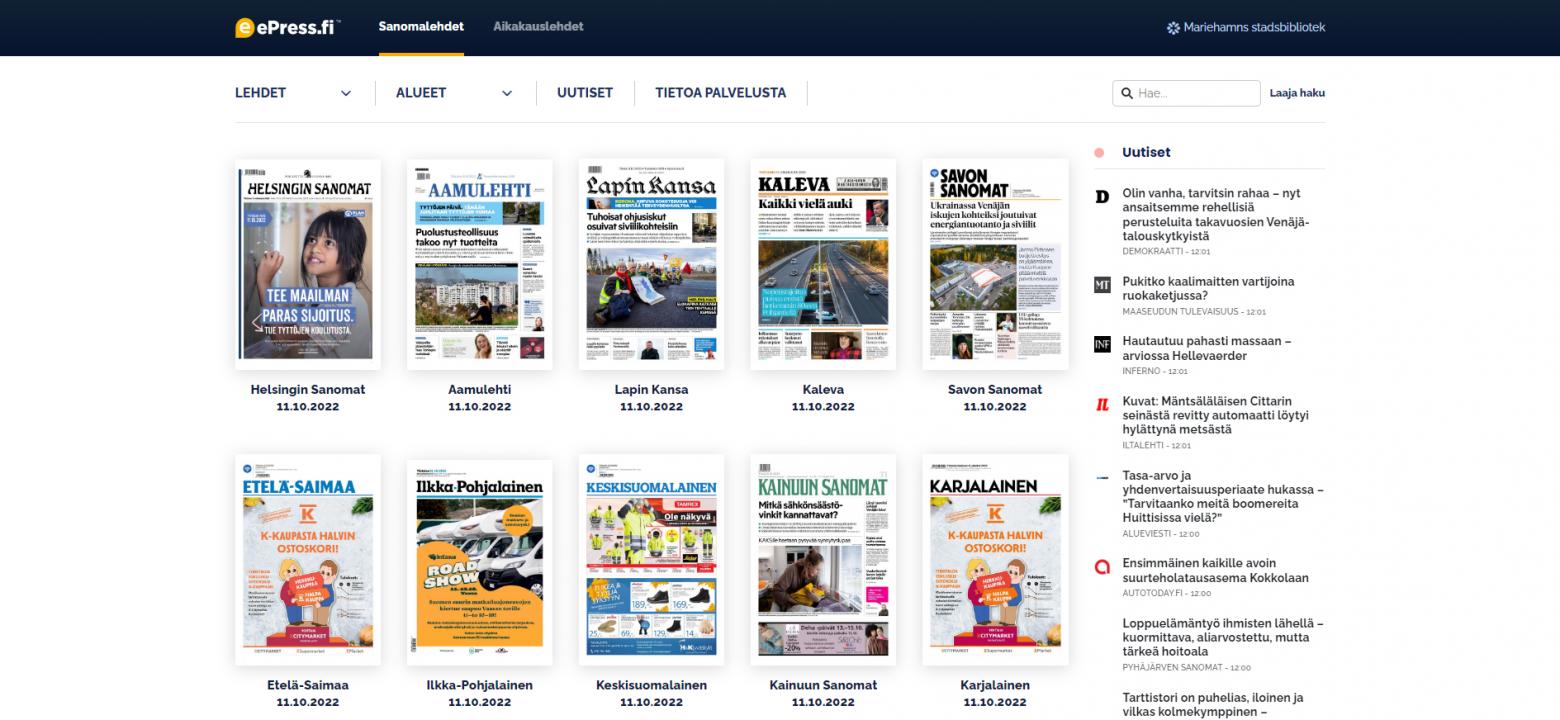
Task: Click the Kaleva title text
Action: pyautogui.click(x=823, y=390)
